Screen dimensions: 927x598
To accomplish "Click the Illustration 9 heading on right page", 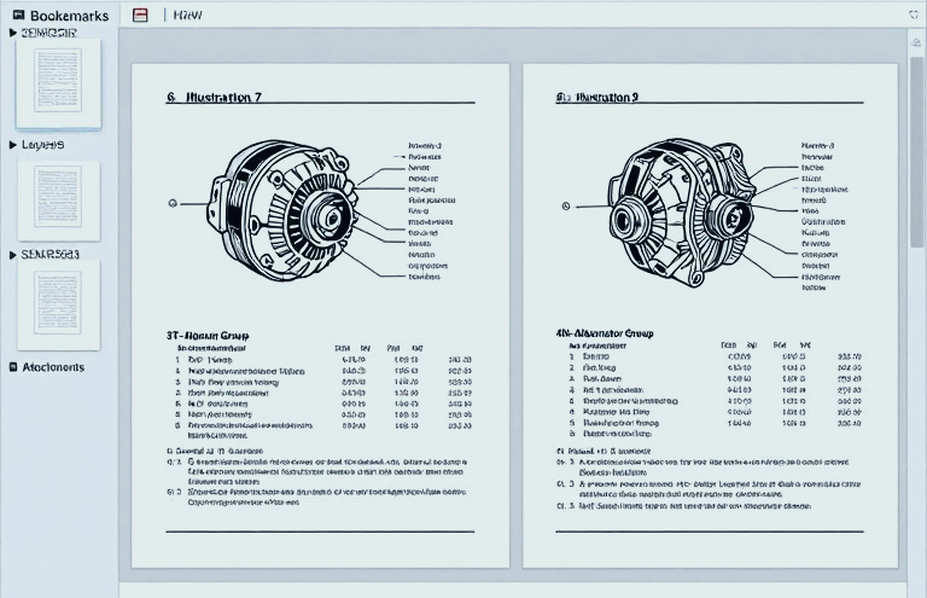I will click(x=607, y=97).
